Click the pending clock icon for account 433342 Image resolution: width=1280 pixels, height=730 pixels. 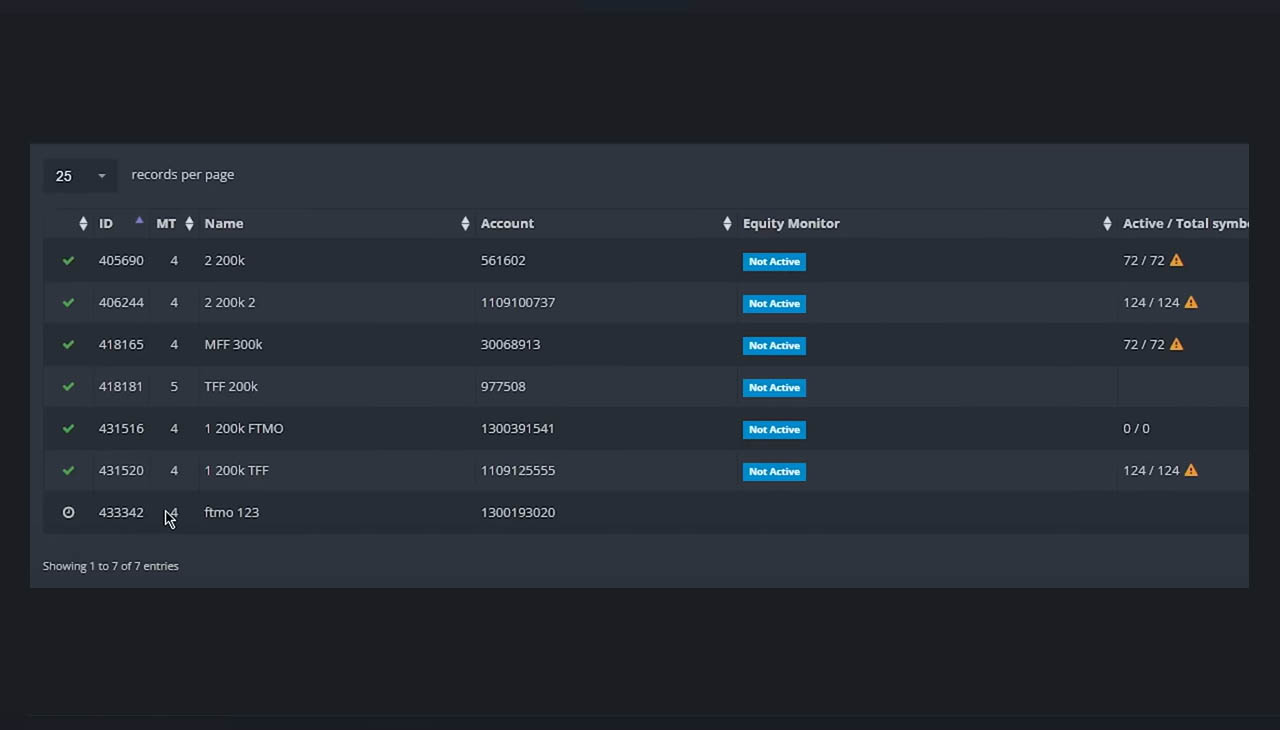pos(68,512)
